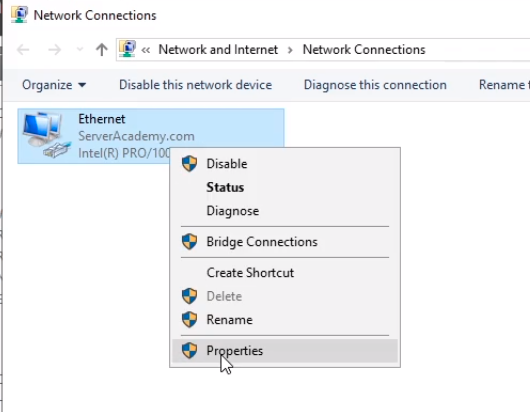The height and width of the screenshot is (412, 530).
Task: Click Diagnose this connection
Action: click(x=375, y=85)
